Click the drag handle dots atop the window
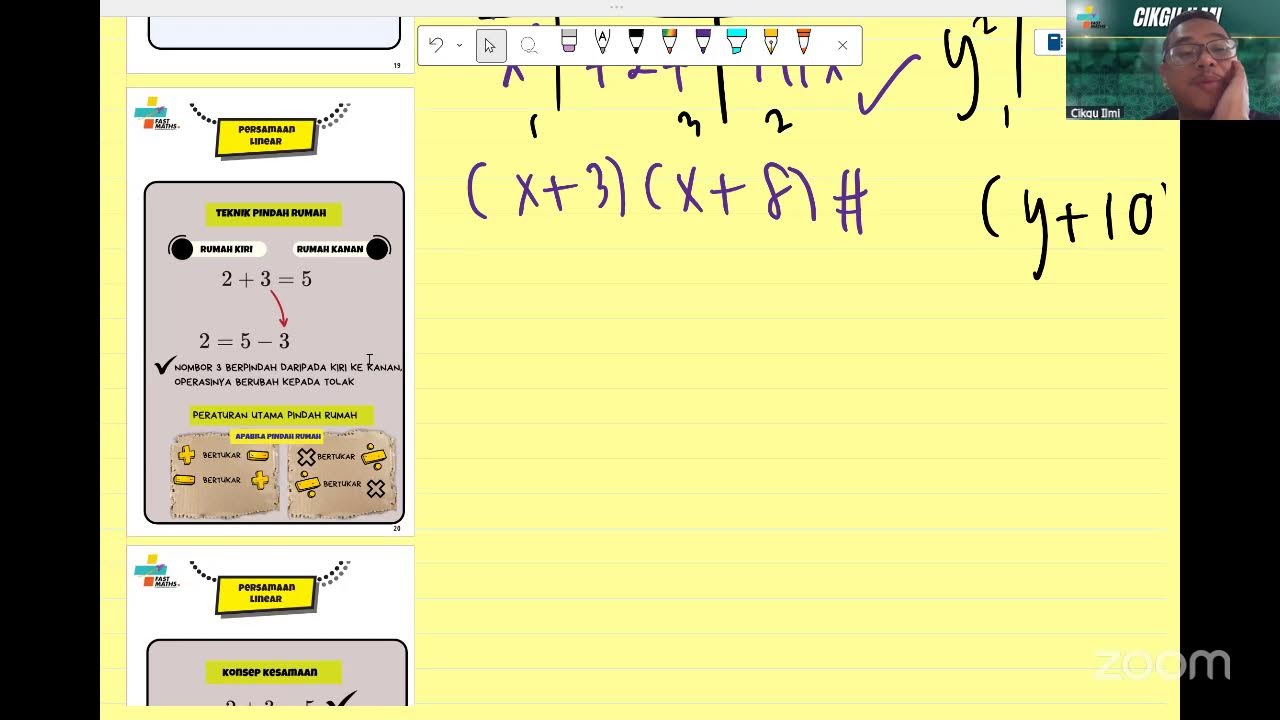Screen dimensions: 1280x720 click(616, 7)
